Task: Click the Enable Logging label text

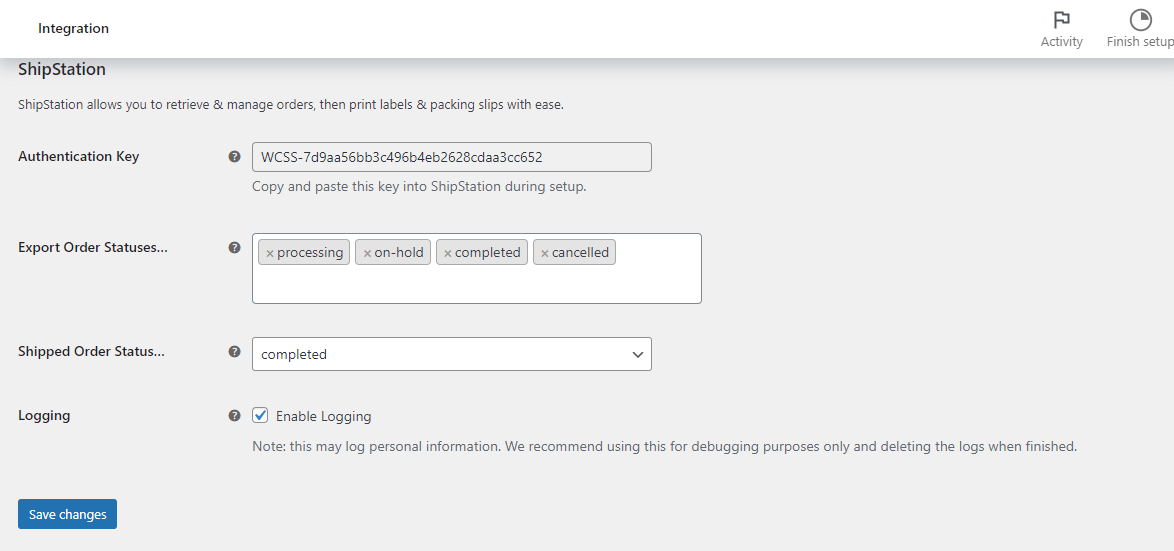Action: (x=323, y=416)
